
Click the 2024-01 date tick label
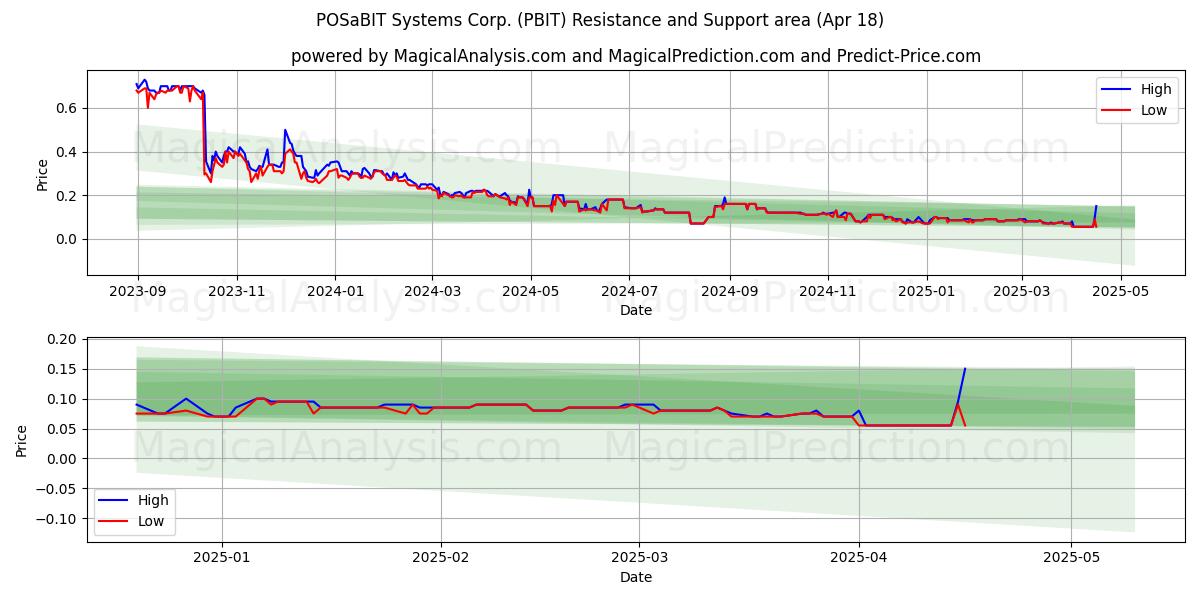[x=334, y=290]
